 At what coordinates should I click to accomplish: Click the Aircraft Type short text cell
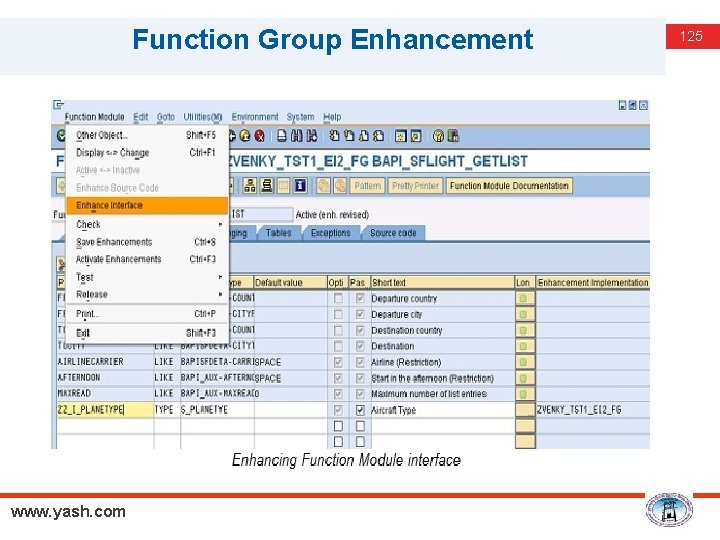[442, 410]
